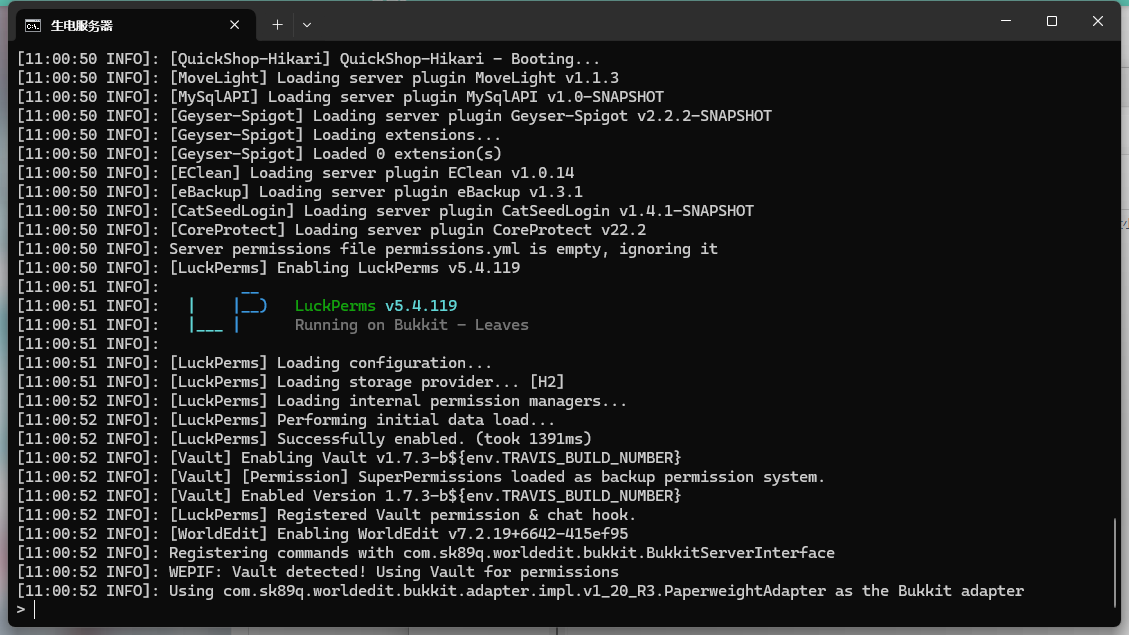This screenshot has width=1129, height=635.
Task: Click the 'MoveLight v1.1.3' log line
Action: 318,78
